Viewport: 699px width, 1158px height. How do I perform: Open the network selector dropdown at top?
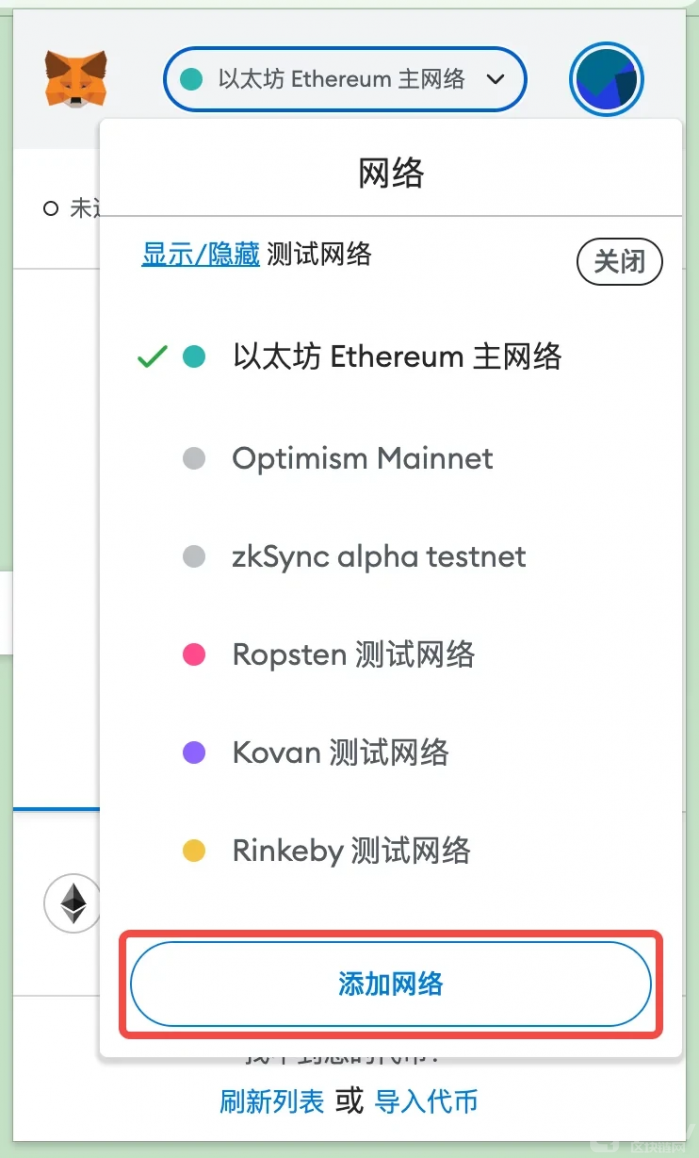coord(345,79)
